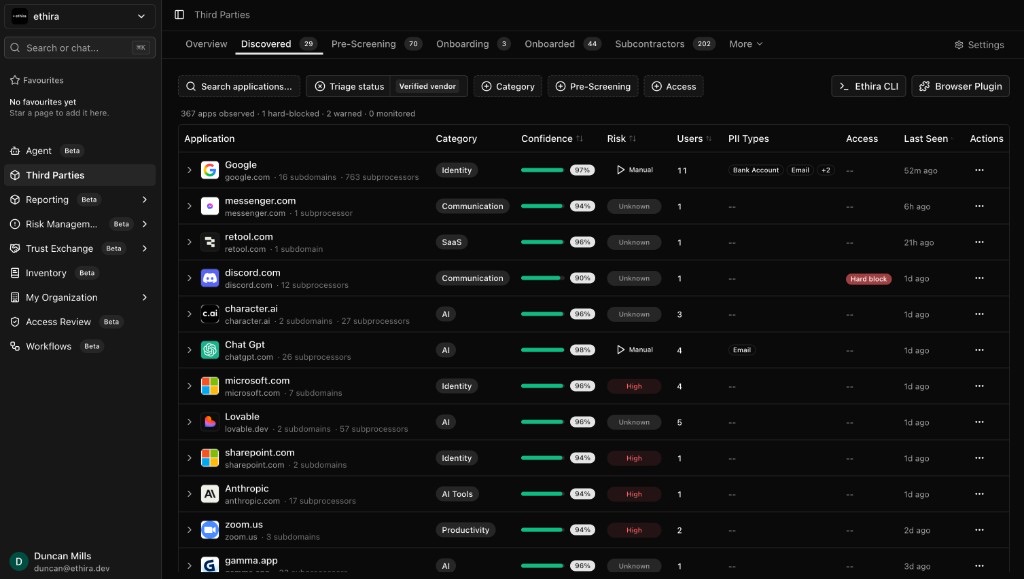This screenshot has height=579, width=1024.
Task: Expand the microsoft.com row
Action: [x=189, y=386]
